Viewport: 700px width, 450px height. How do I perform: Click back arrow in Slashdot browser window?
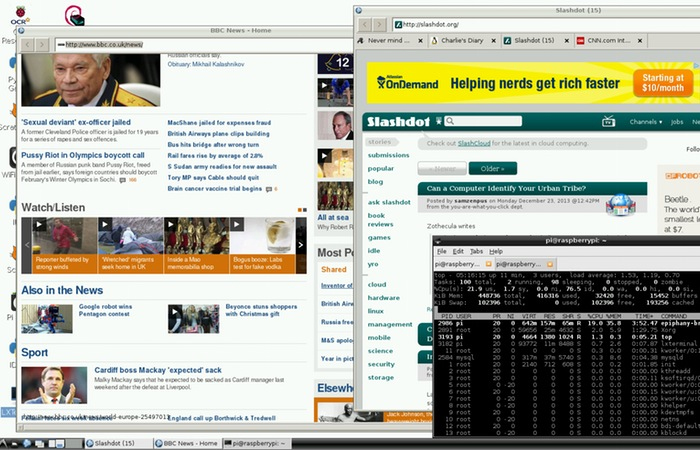[365, 25]
